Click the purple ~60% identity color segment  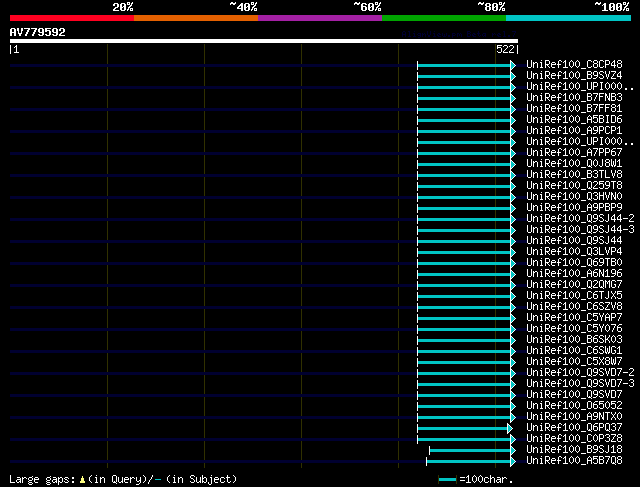pos(320,18)
